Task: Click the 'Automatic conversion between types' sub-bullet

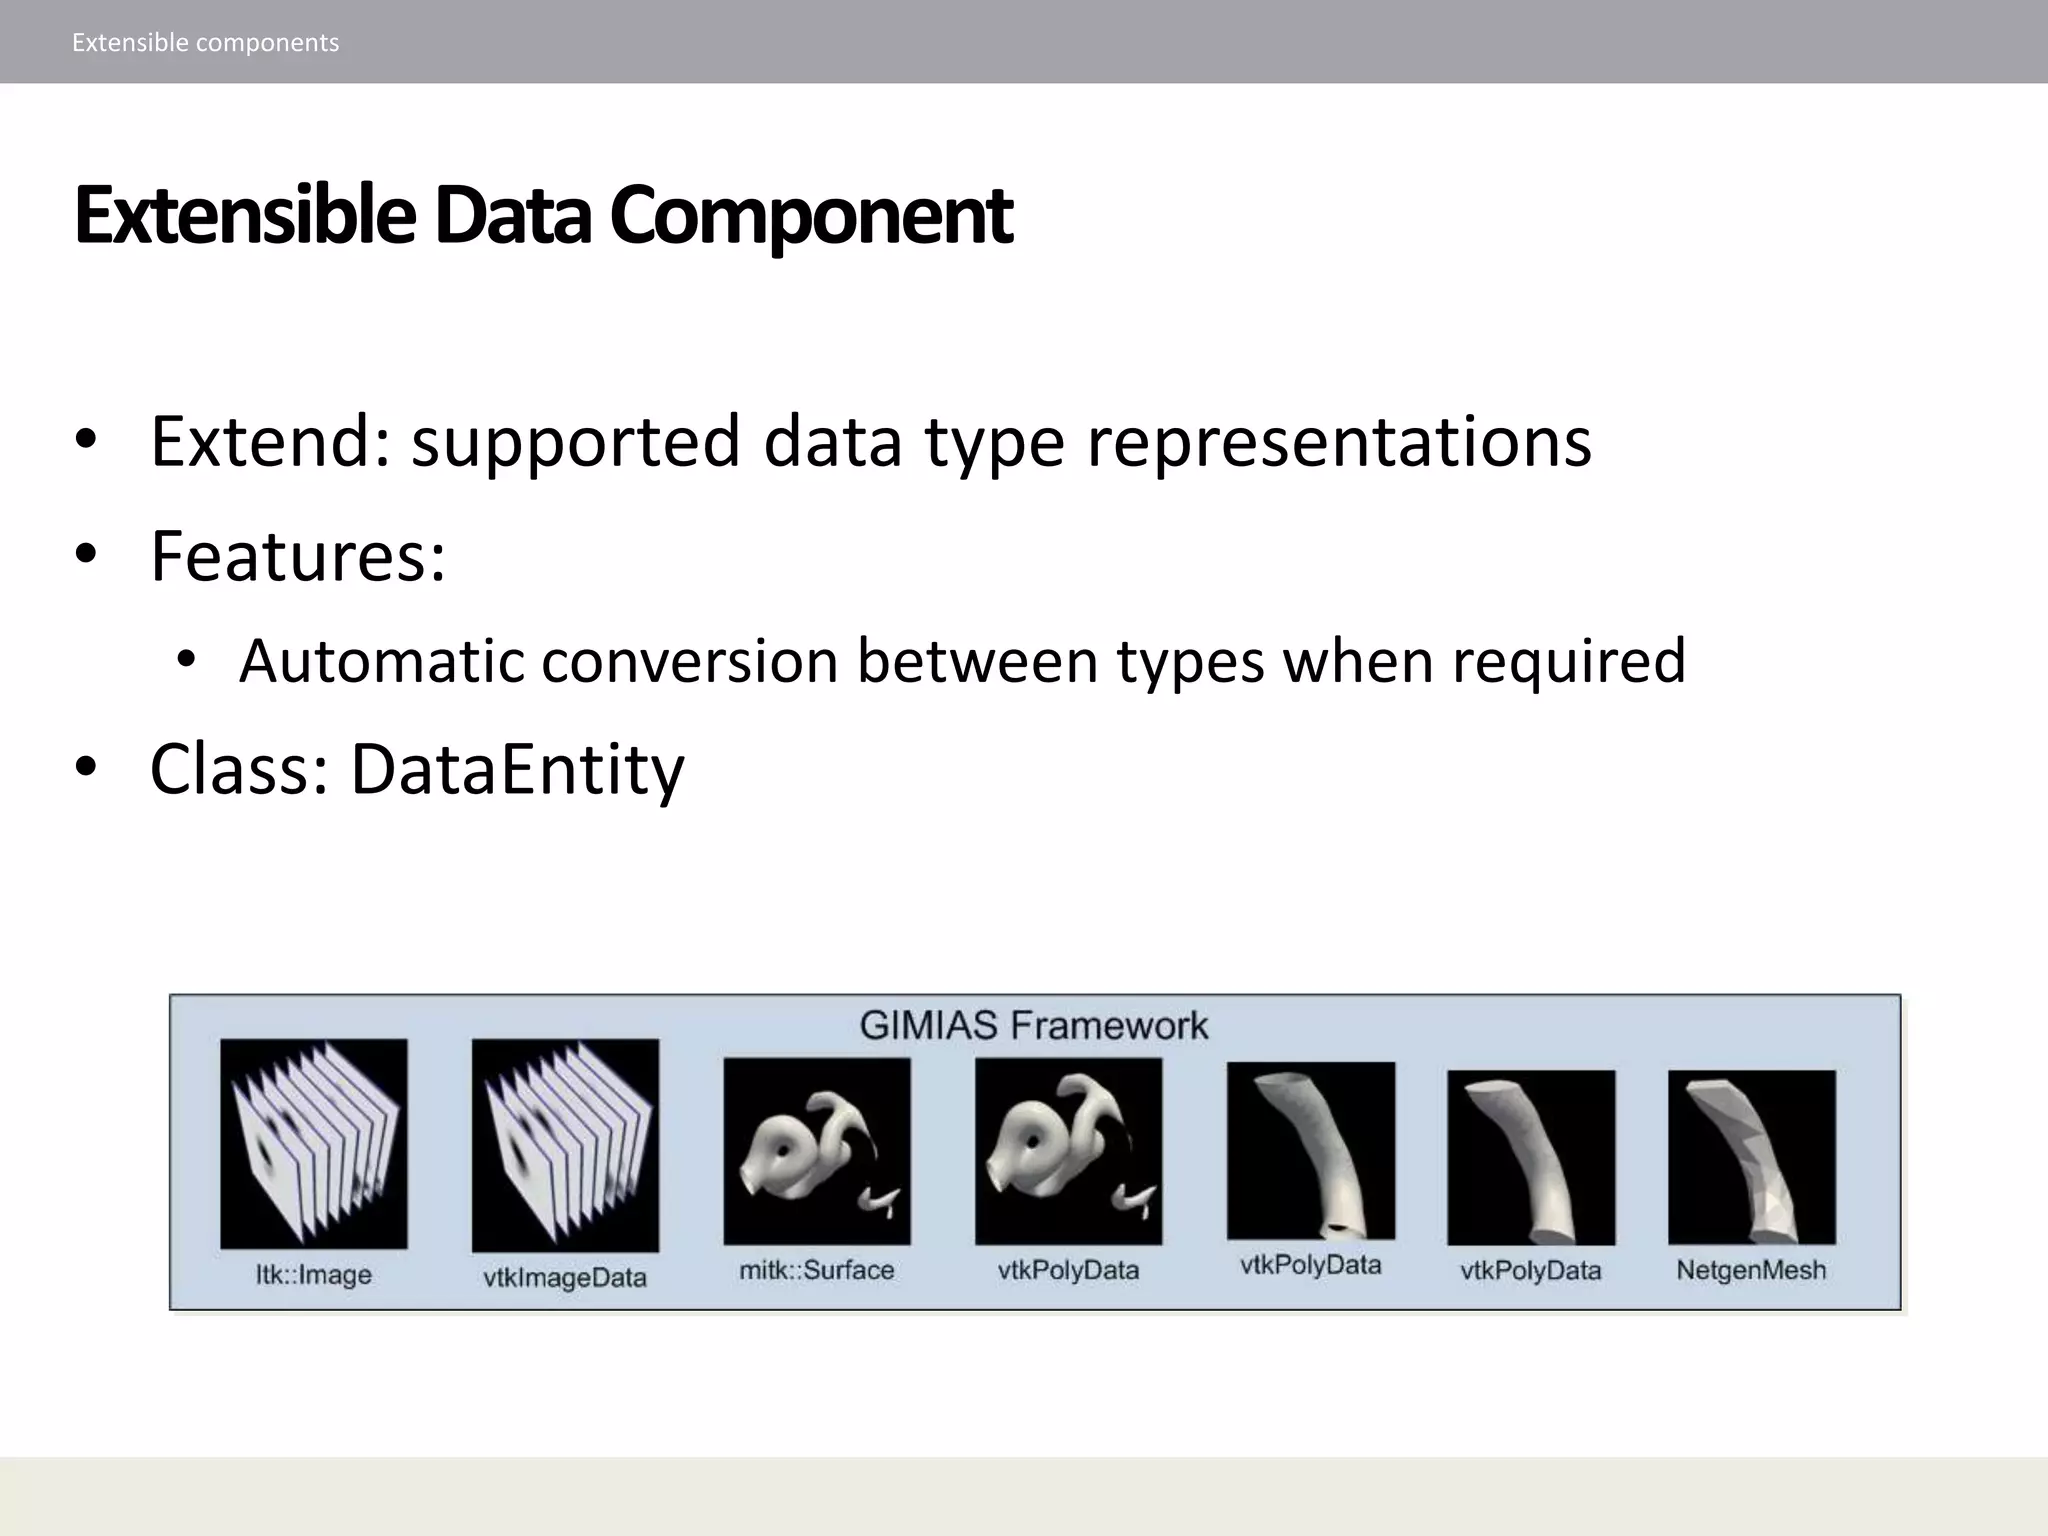Action: 962,661
